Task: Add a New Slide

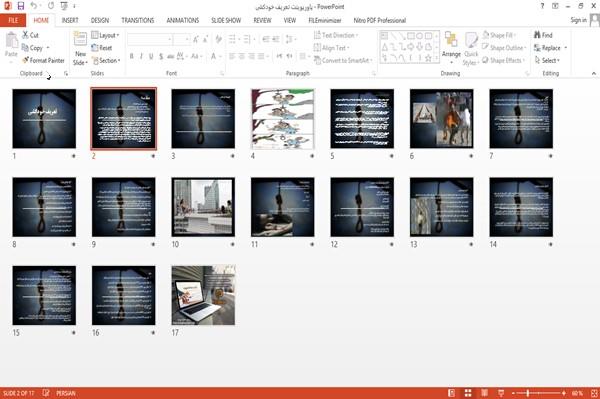Action: click(x=80, y=48)
